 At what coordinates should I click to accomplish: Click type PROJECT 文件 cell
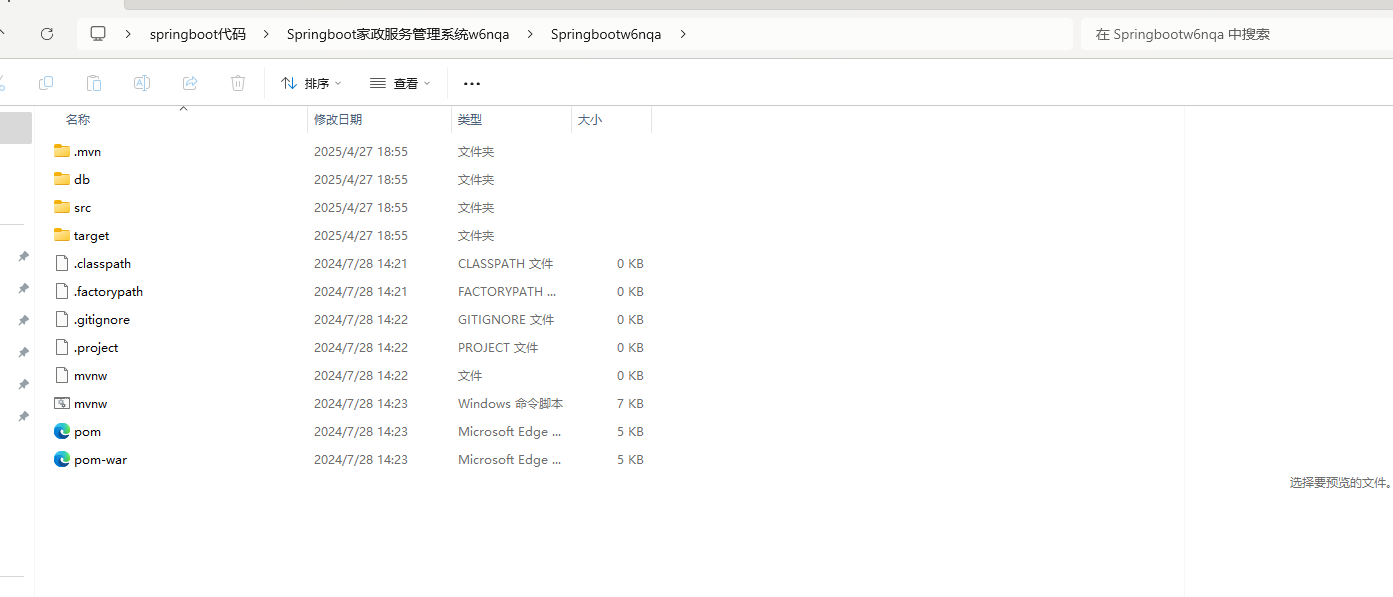[498, 348]
